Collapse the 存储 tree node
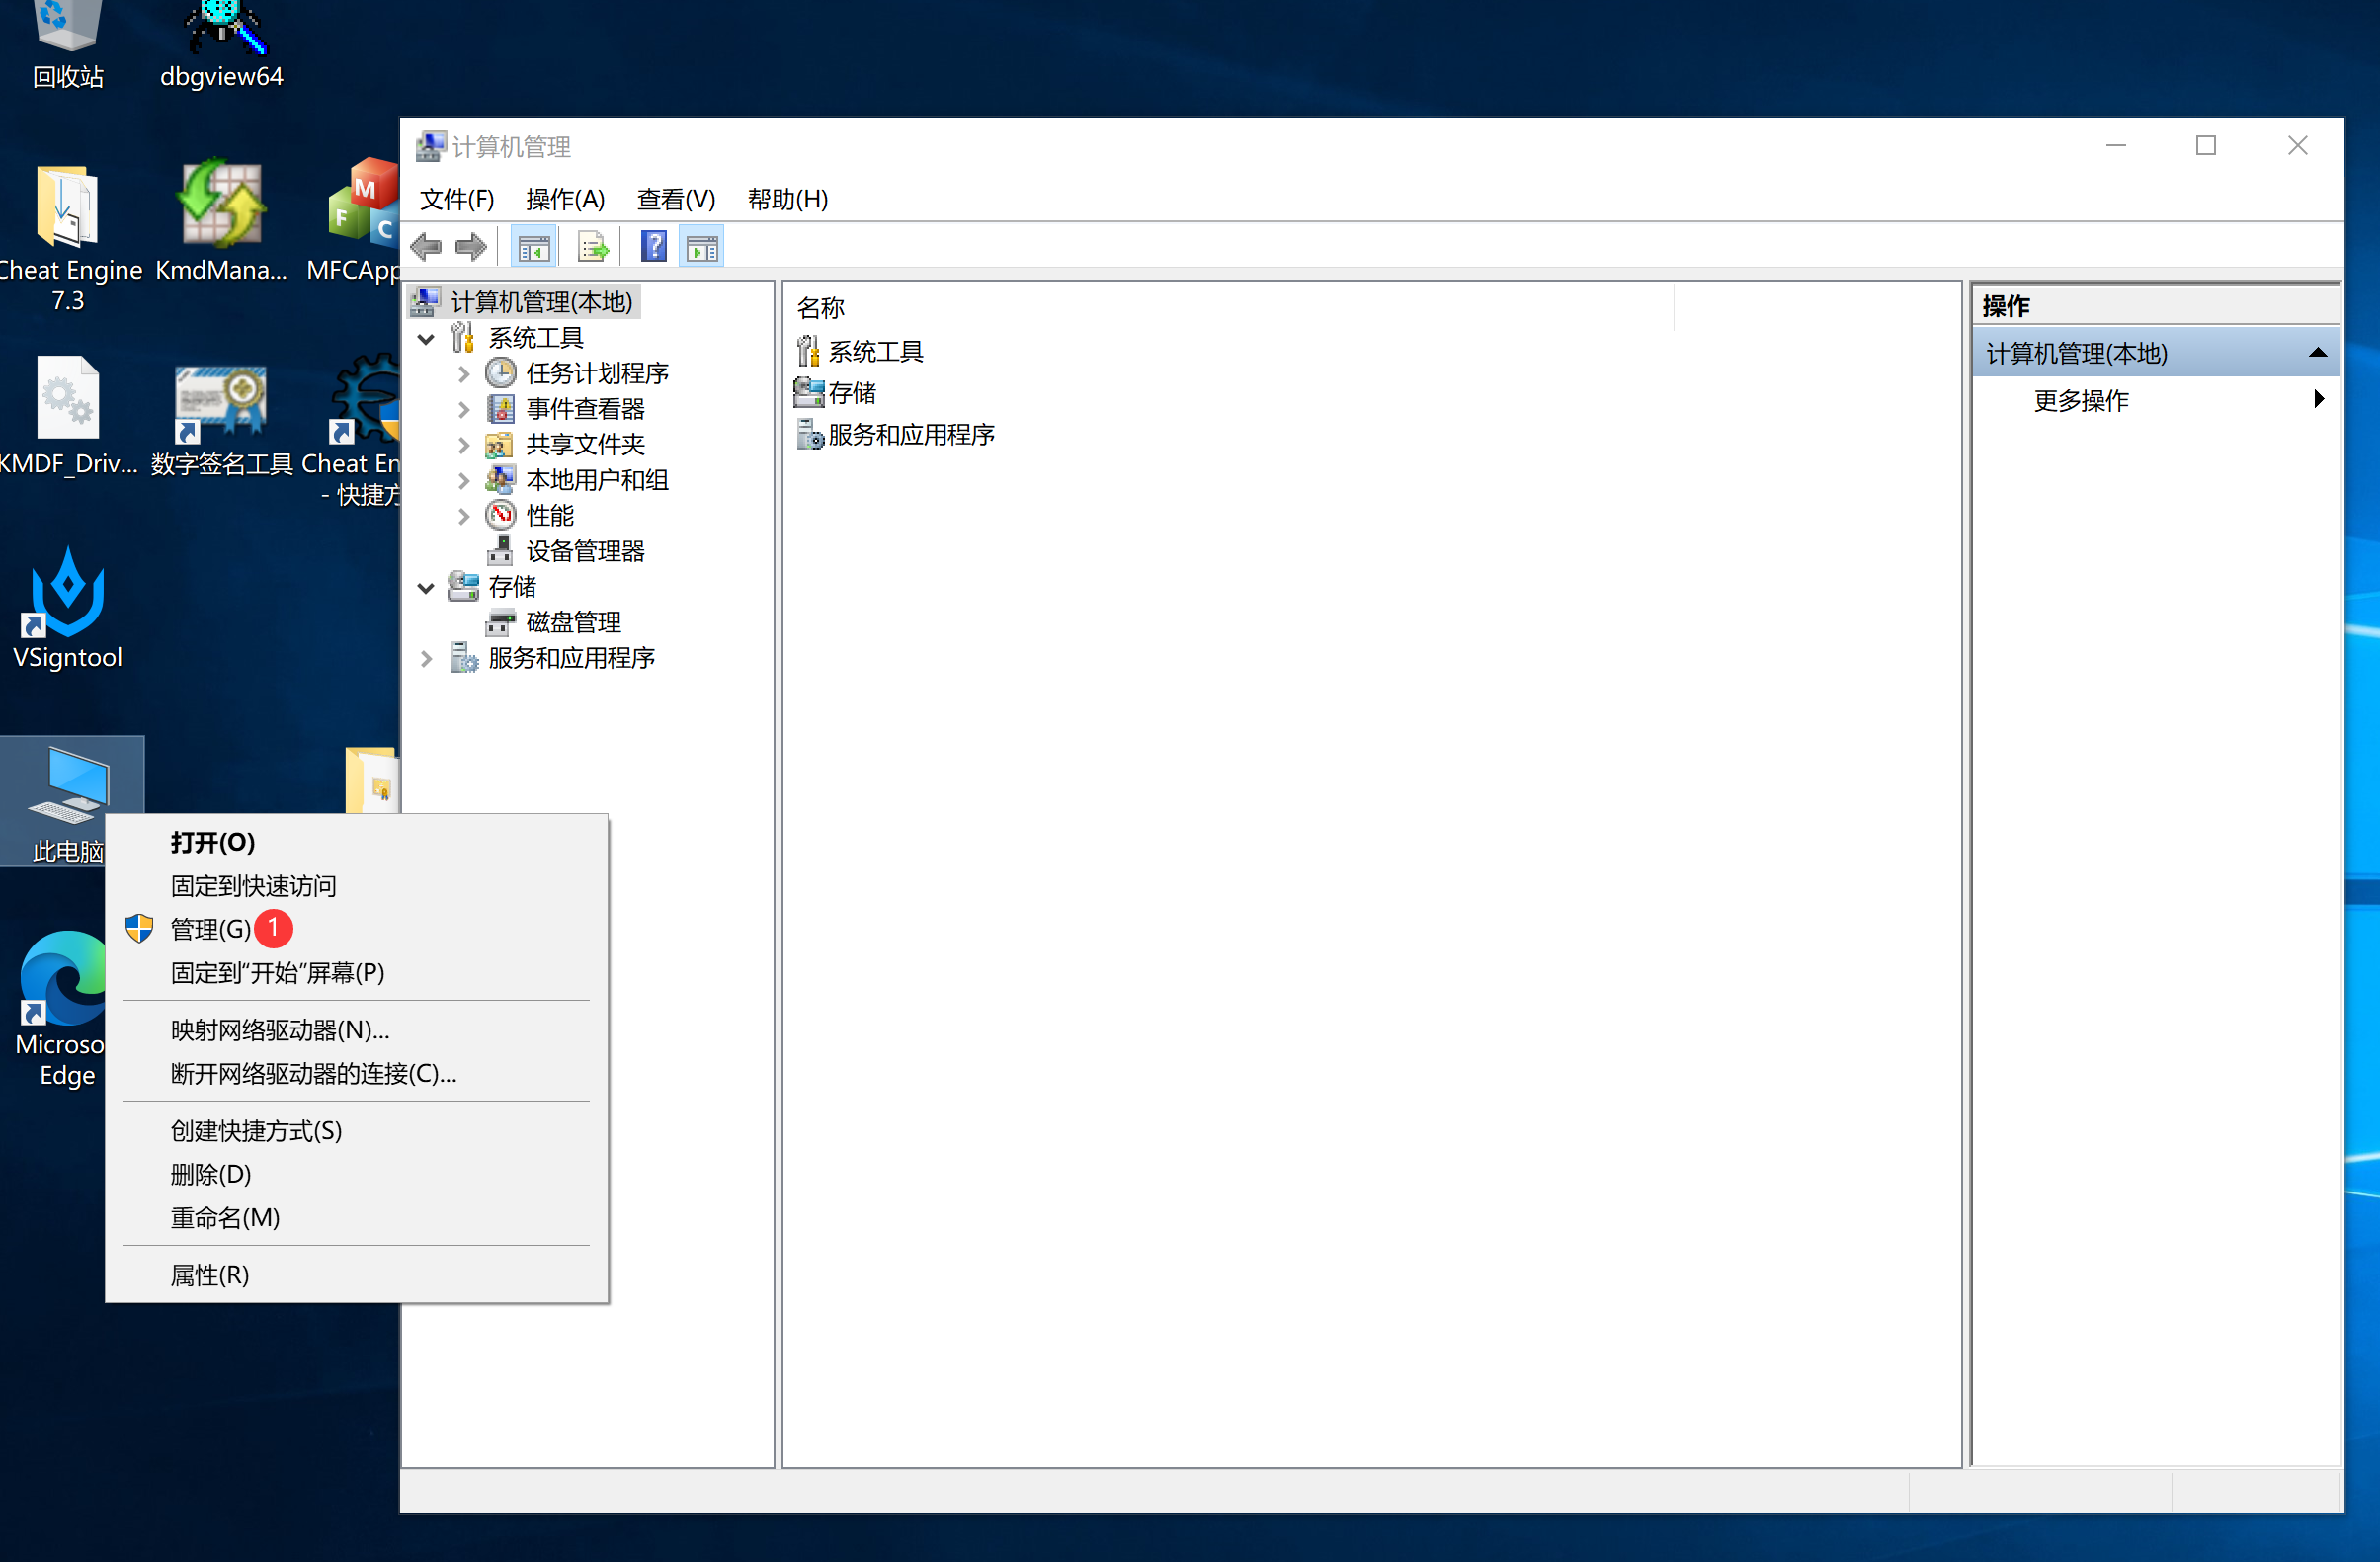This screenshot has height=1562, width=2380. 426,587
